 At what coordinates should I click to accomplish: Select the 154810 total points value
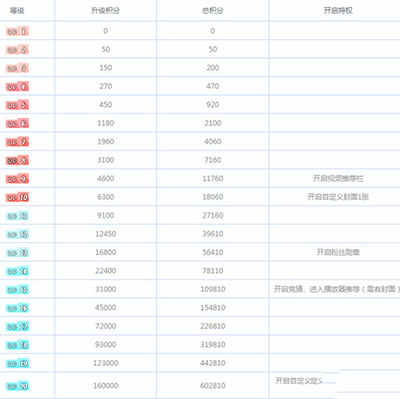(x=213, y=307)
